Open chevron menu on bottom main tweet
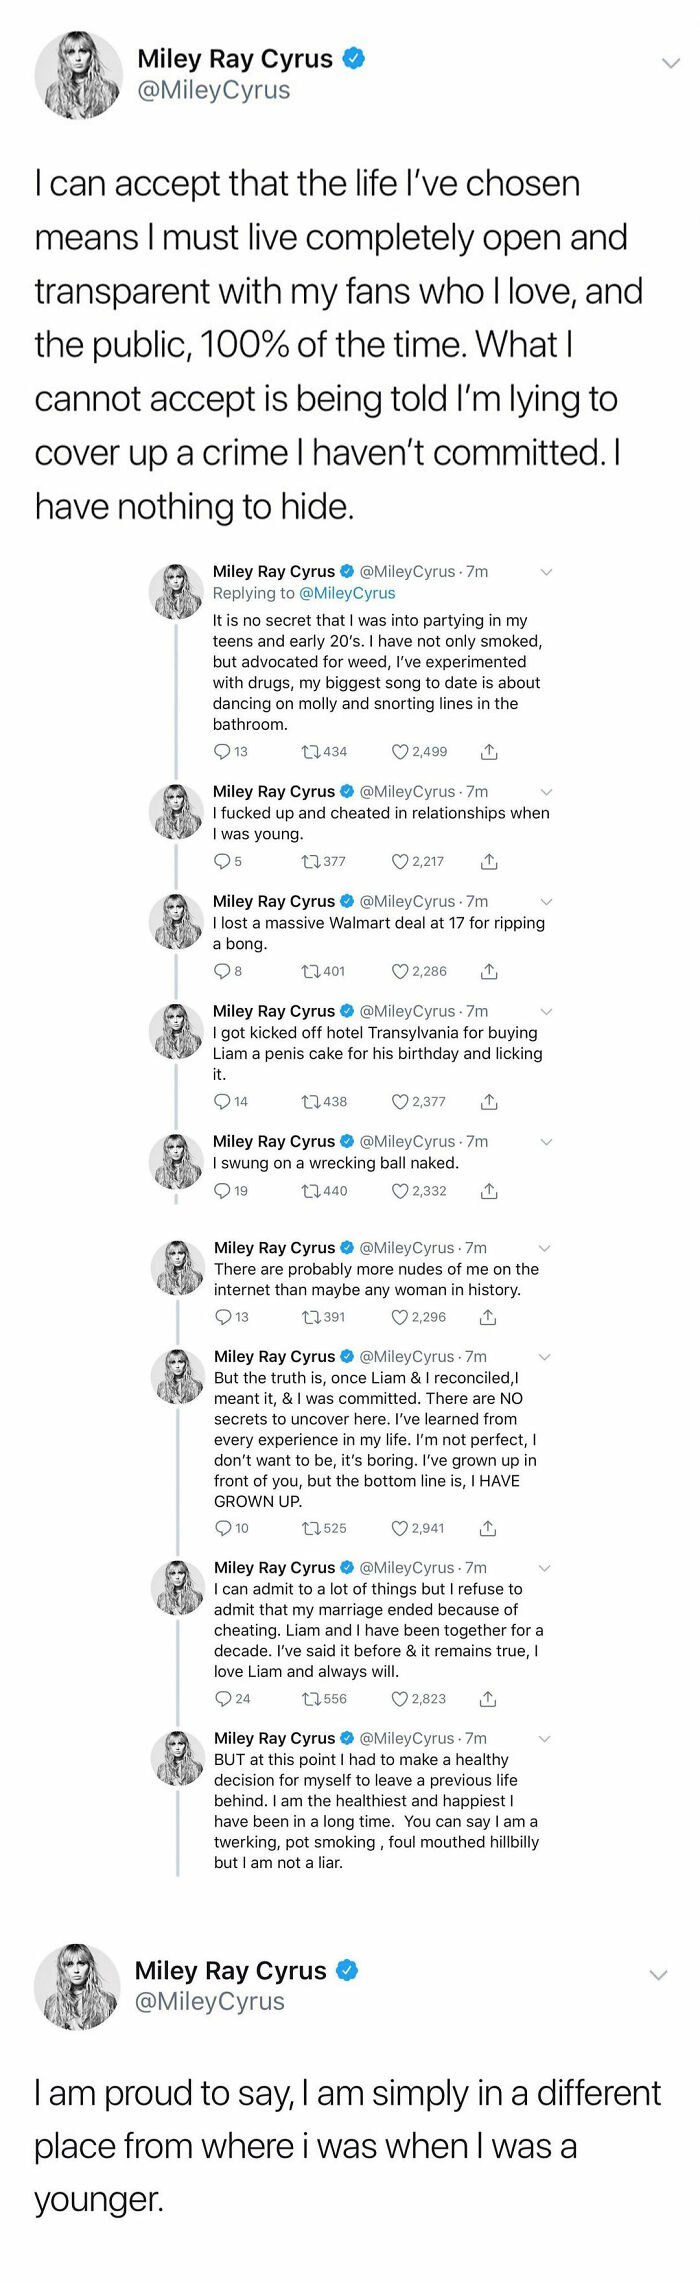Viewport: 700px width, 2283px height. point(658,1975)
